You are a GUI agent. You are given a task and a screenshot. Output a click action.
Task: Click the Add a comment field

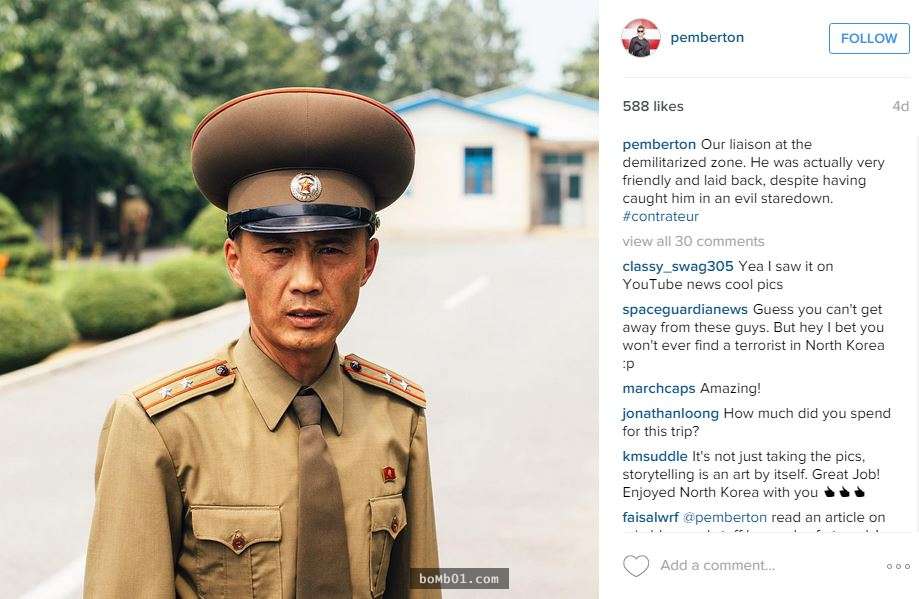(717, 566)
